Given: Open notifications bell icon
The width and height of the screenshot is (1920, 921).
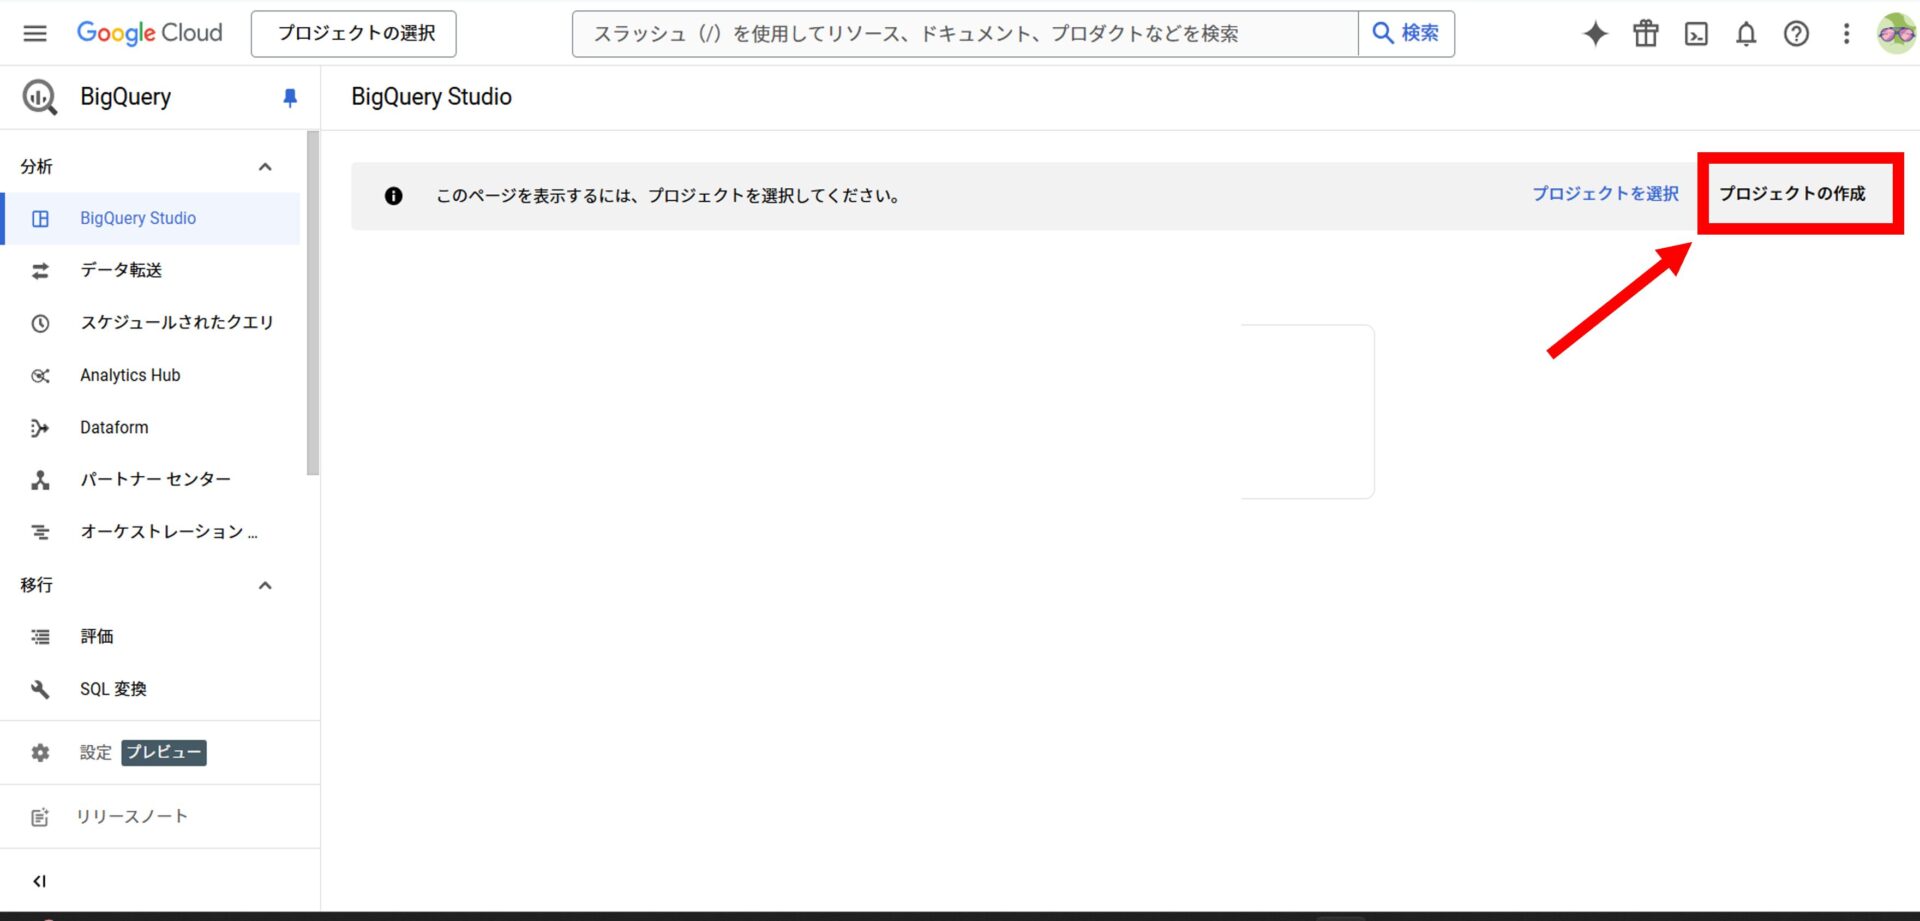Looking at the screenshot, I should pos(1746,34).
